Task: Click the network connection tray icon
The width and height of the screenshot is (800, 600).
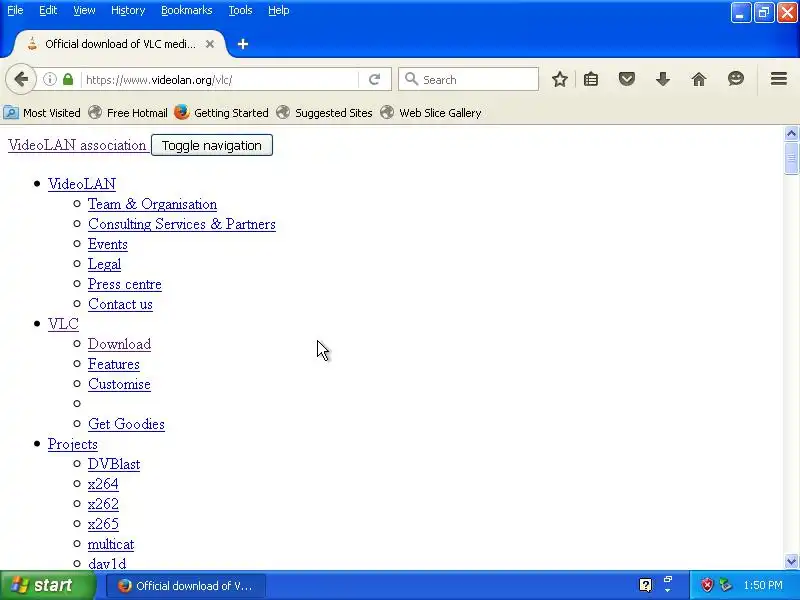Action: [725, 585]
